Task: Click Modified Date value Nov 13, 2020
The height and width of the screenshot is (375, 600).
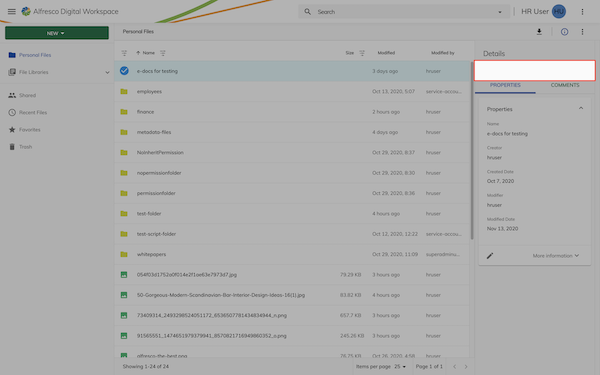Action: click(502, 228)
